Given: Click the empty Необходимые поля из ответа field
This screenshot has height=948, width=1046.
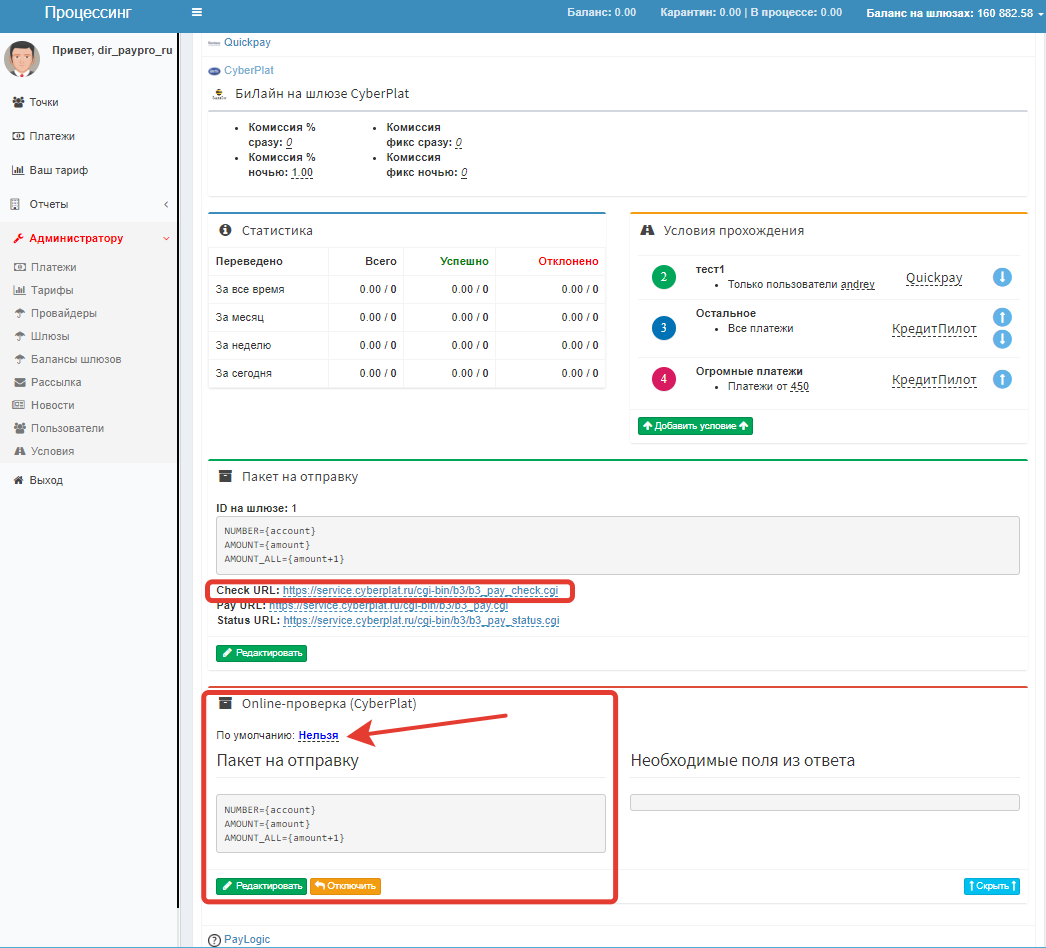Looking at the screenshot, I should pos(824,802).
